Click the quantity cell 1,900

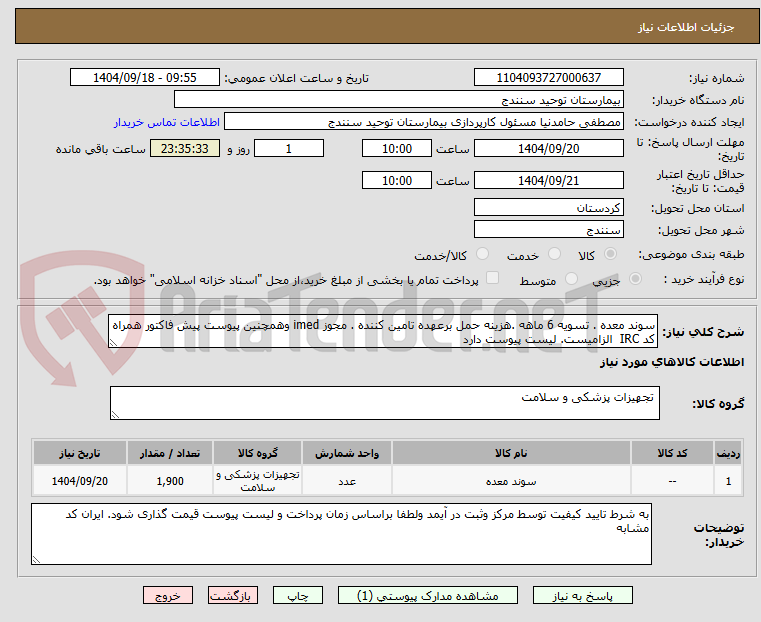pos(170,481)
